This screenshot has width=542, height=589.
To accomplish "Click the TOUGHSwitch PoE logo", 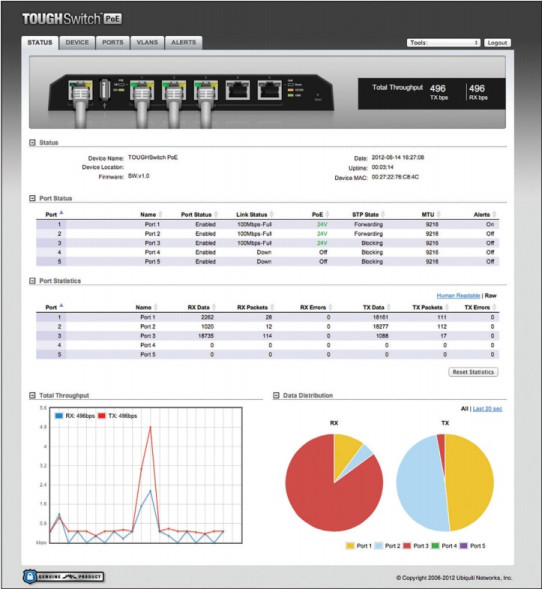I will [72, 18].
